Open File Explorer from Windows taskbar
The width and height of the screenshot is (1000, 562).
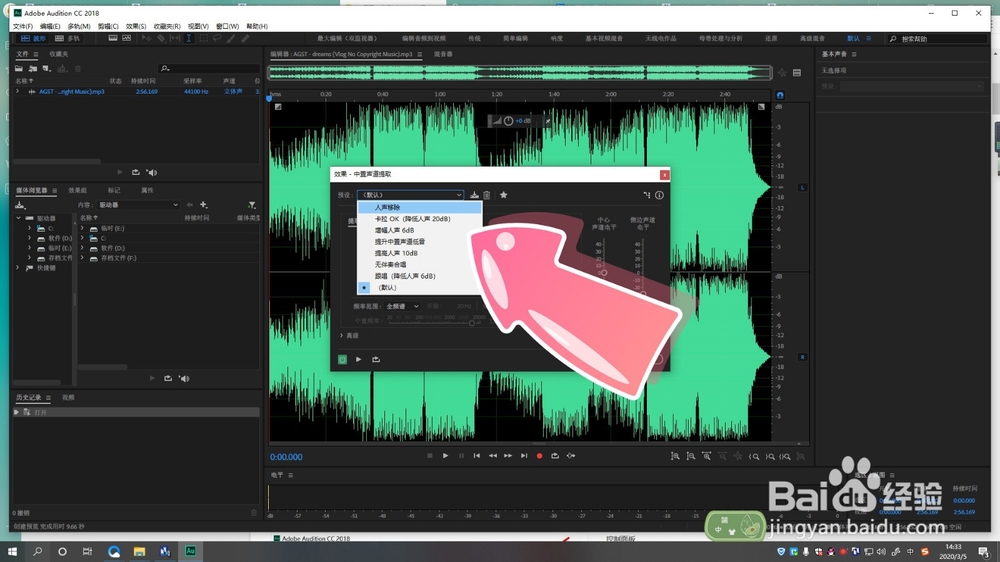tap(140, 551)
